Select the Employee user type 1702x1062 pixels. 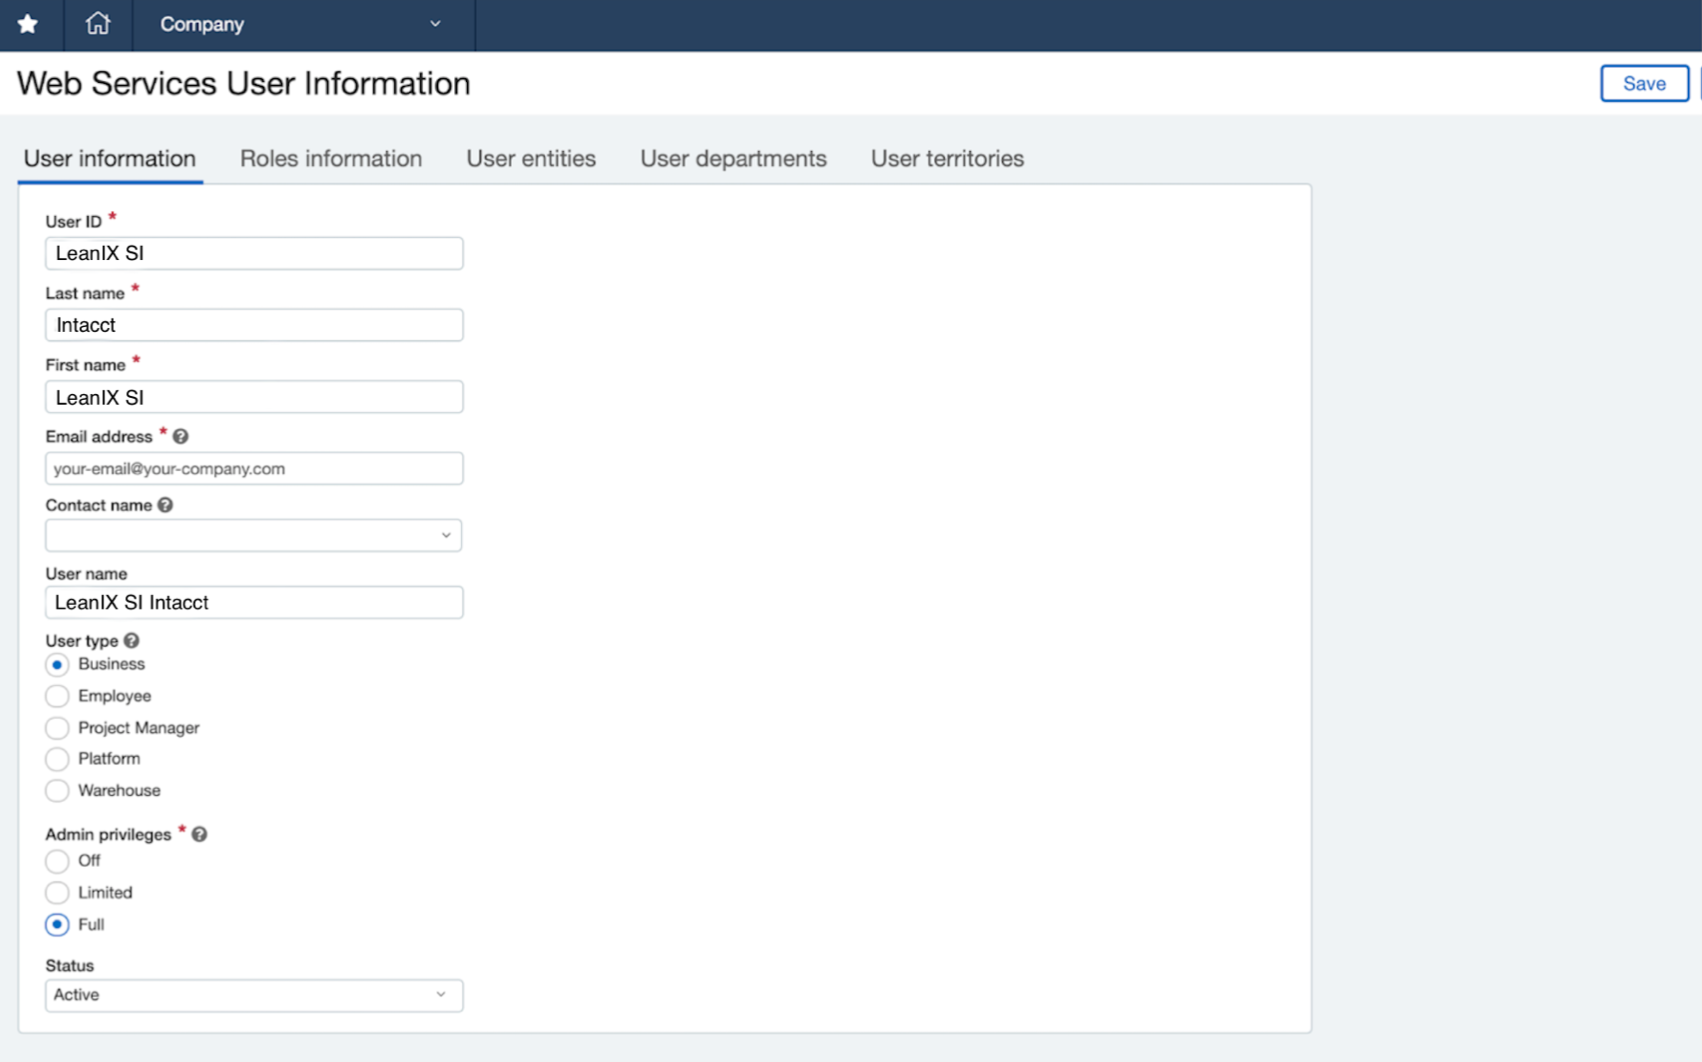(x=57, y=696)
